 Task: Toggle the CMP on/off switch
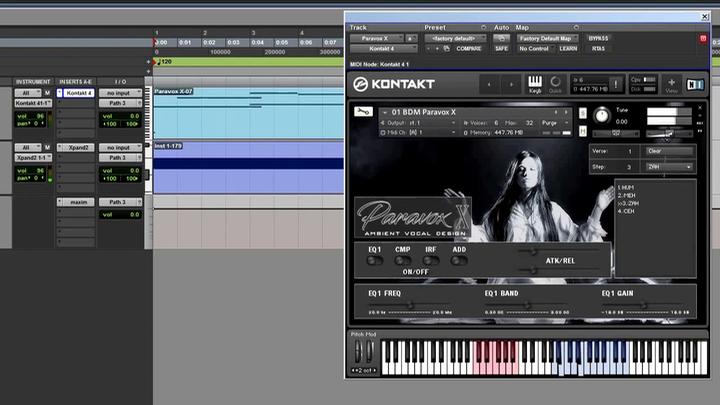coord(402,261)
